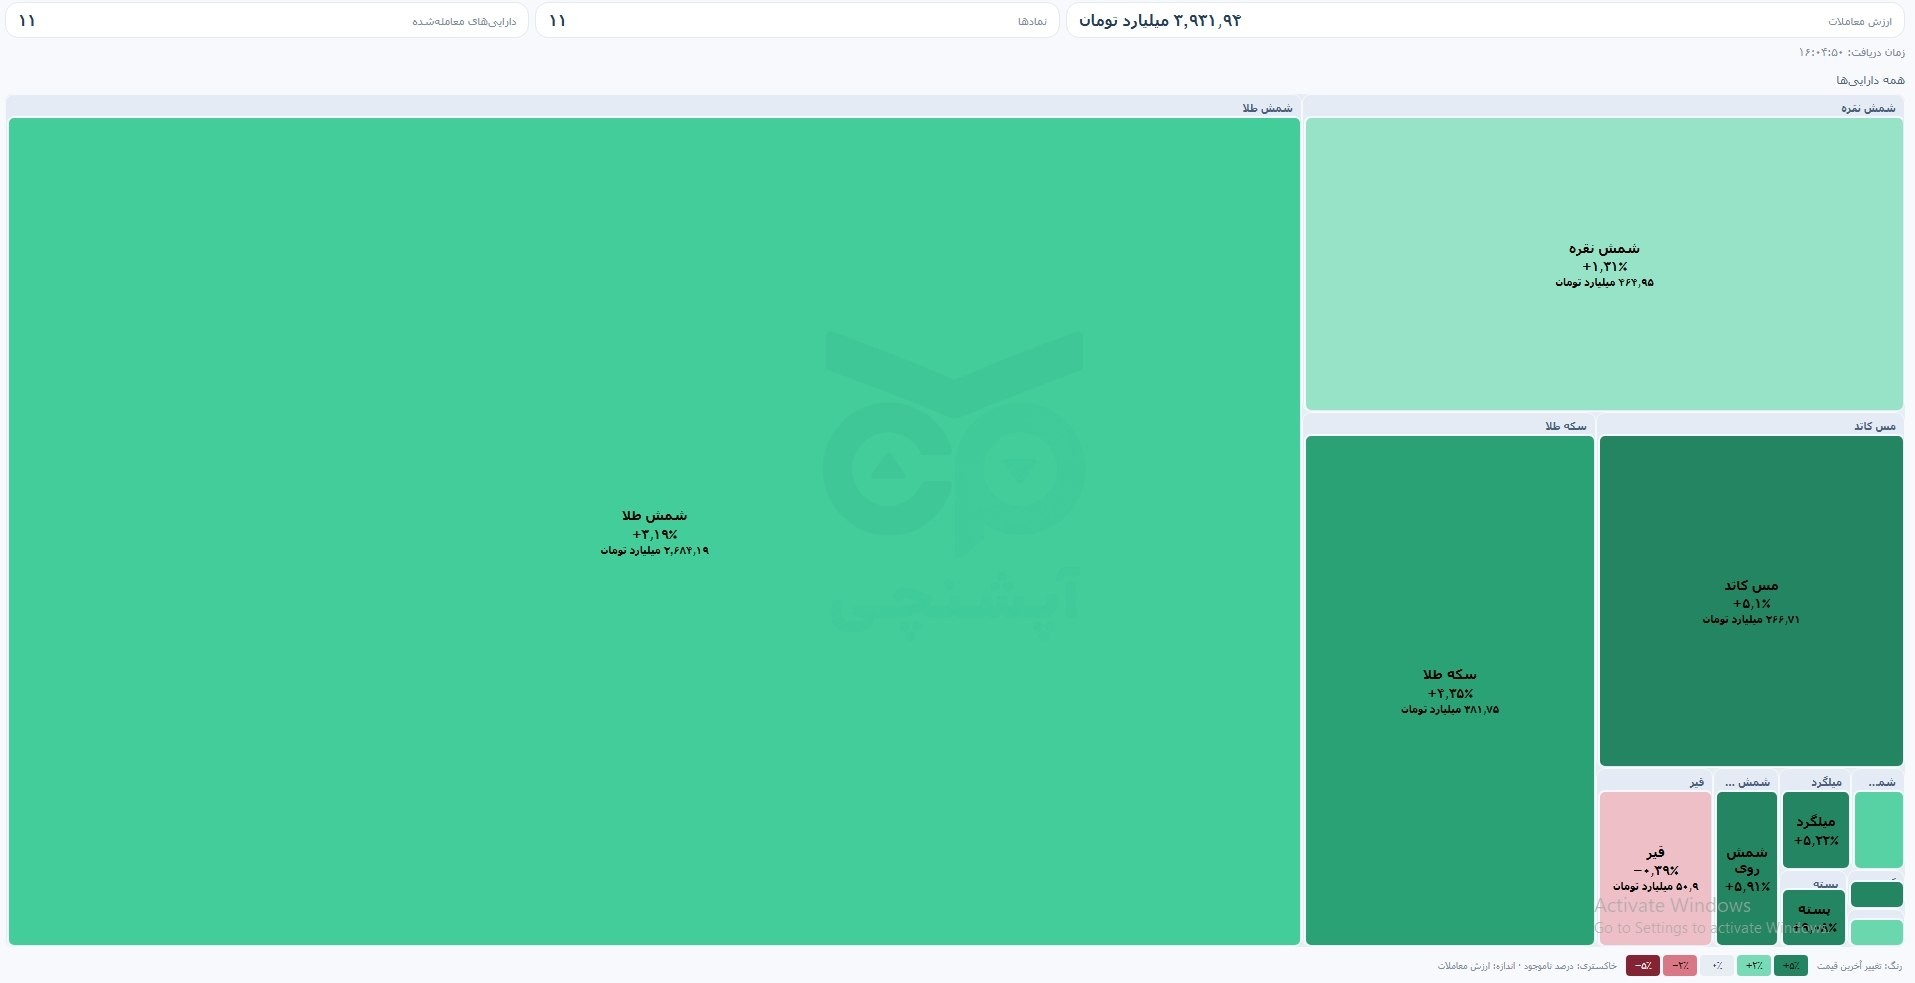The width and height of the screenshot is (1915, 983).
Task: Select the large شمش طلا treemap tile
Action: pyautogui.click(x=654, y=531)
